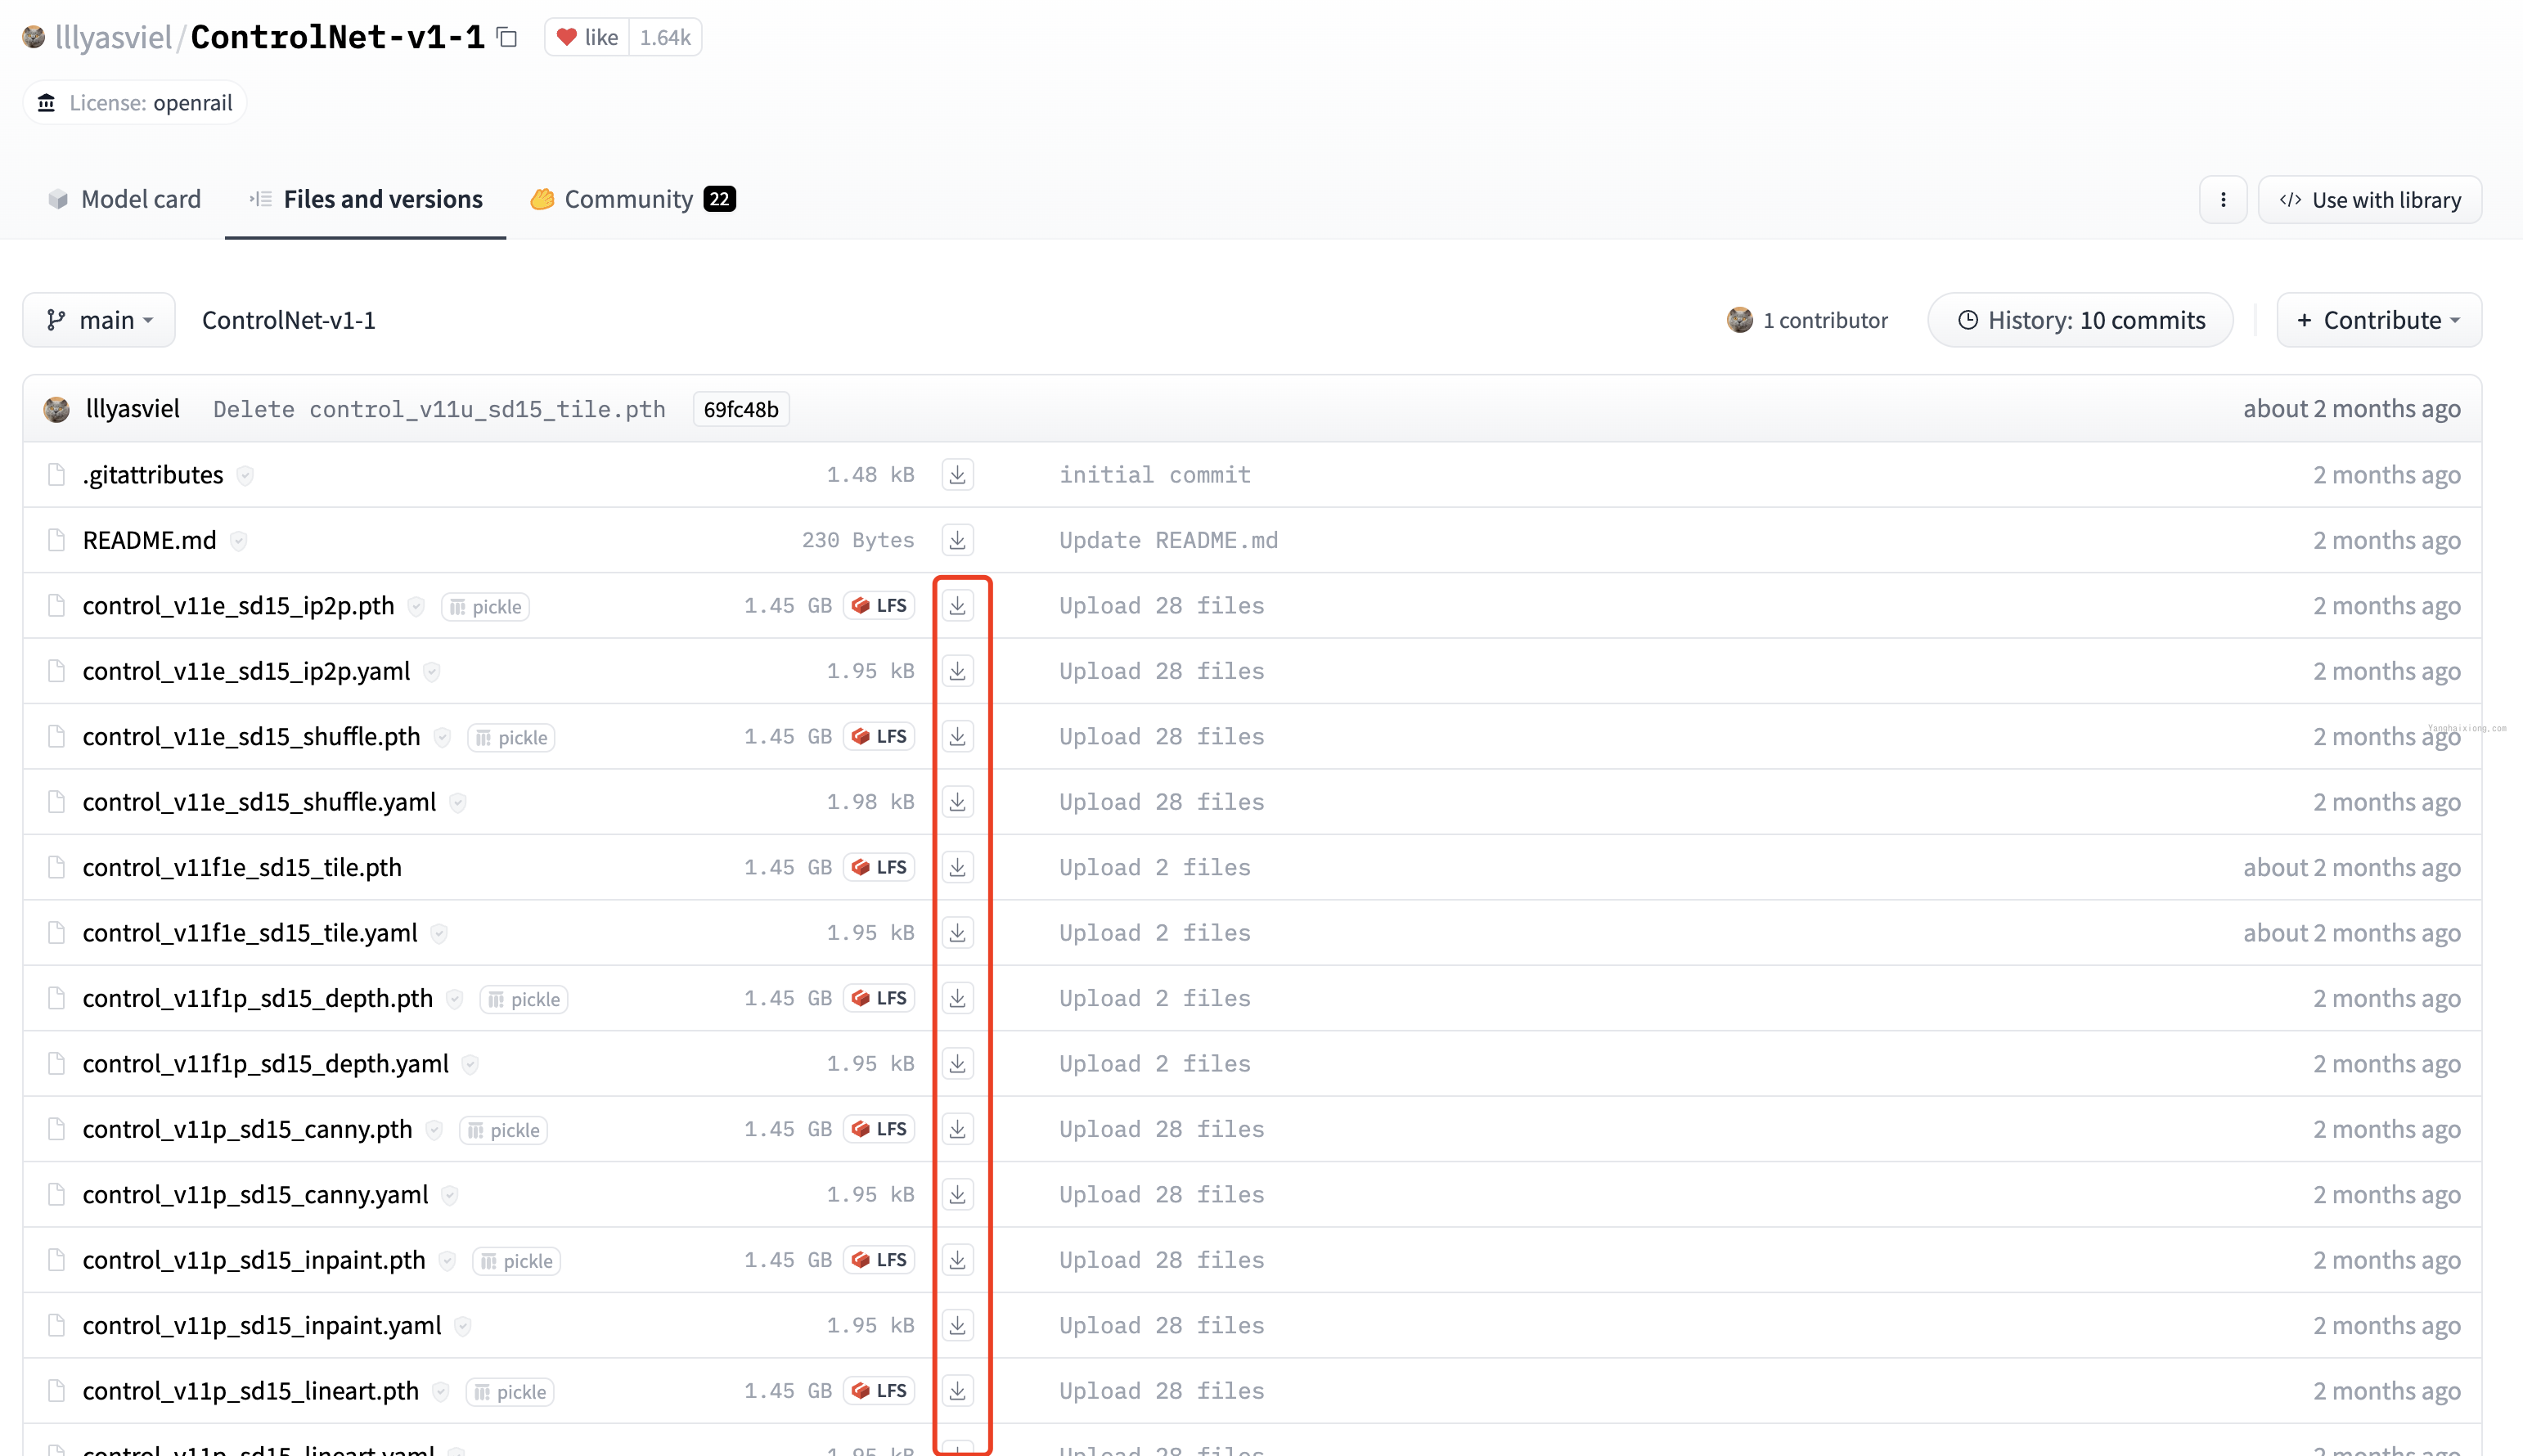Click pickle badge next to control_v11p_sd15_inpaint.pth
The width and height of the screenshot is (2523, 1456).
(x=517, y=1261)
